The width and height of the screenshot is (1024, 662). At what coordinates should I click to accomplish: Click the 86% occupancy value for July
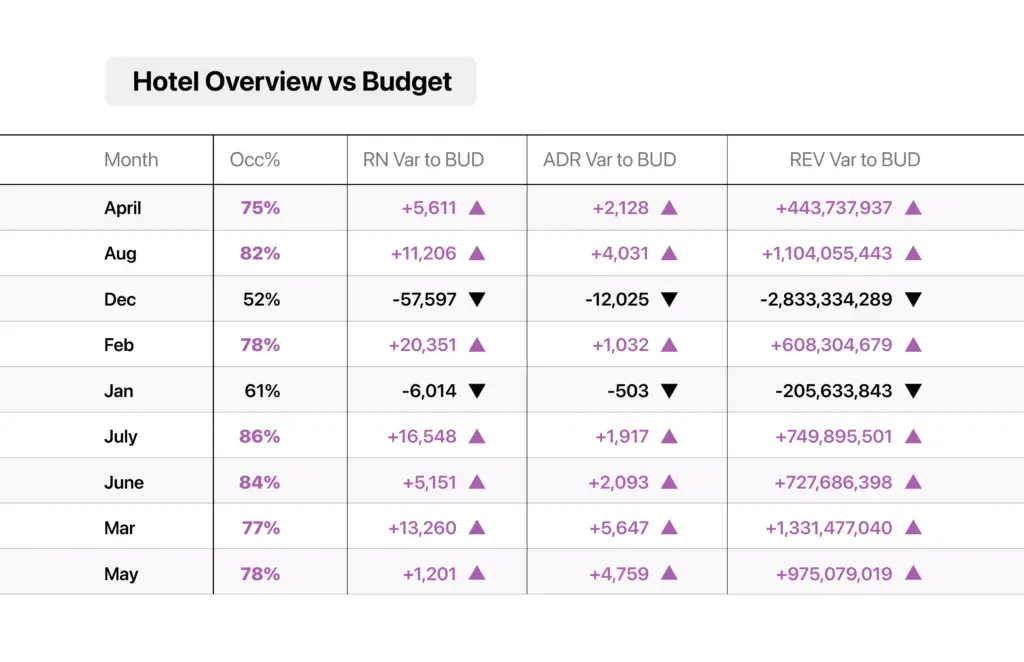click(259, 436)
